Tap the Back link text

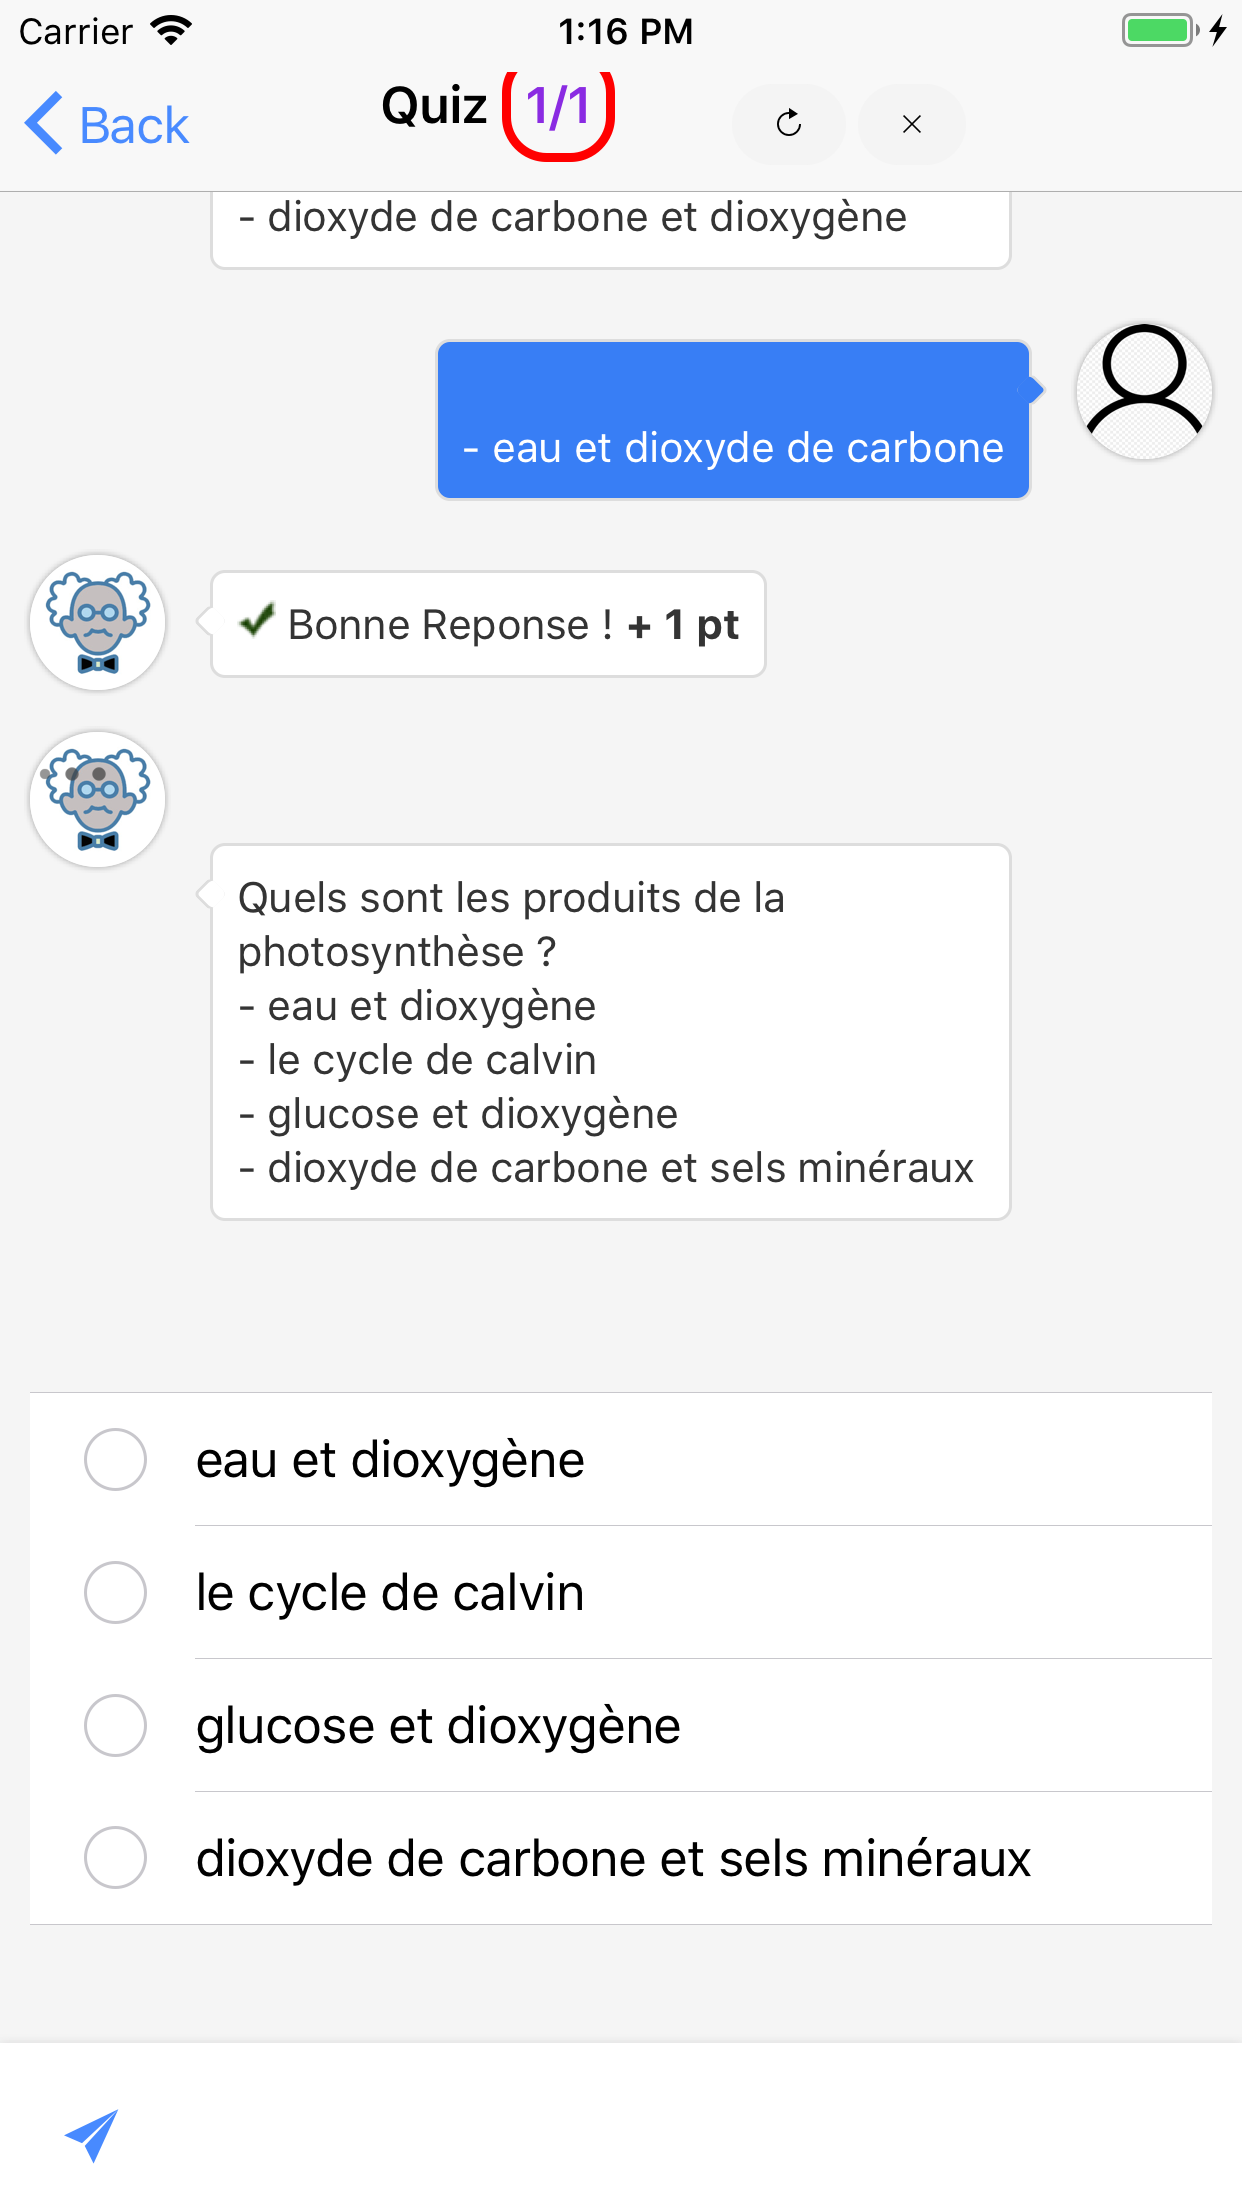click(134, 126)
